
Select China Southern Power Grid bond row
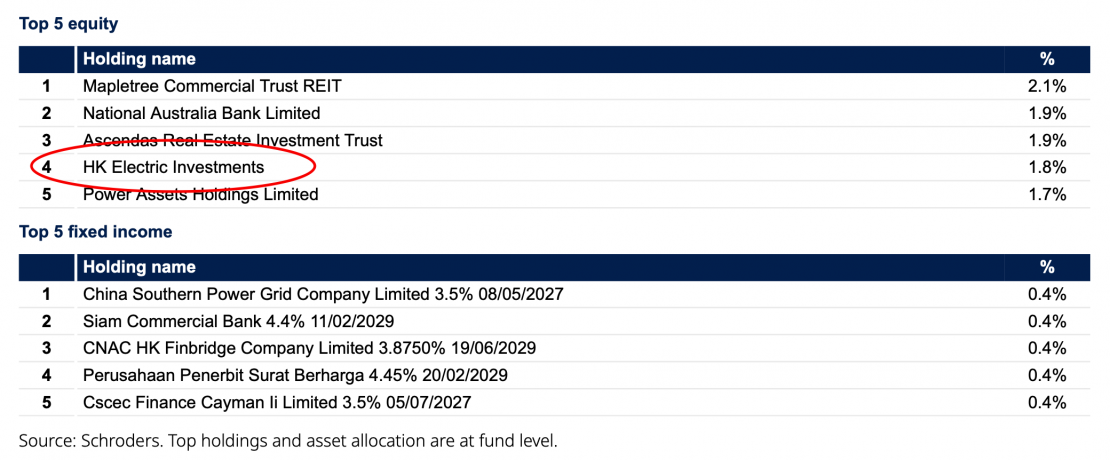coord(323,294)
